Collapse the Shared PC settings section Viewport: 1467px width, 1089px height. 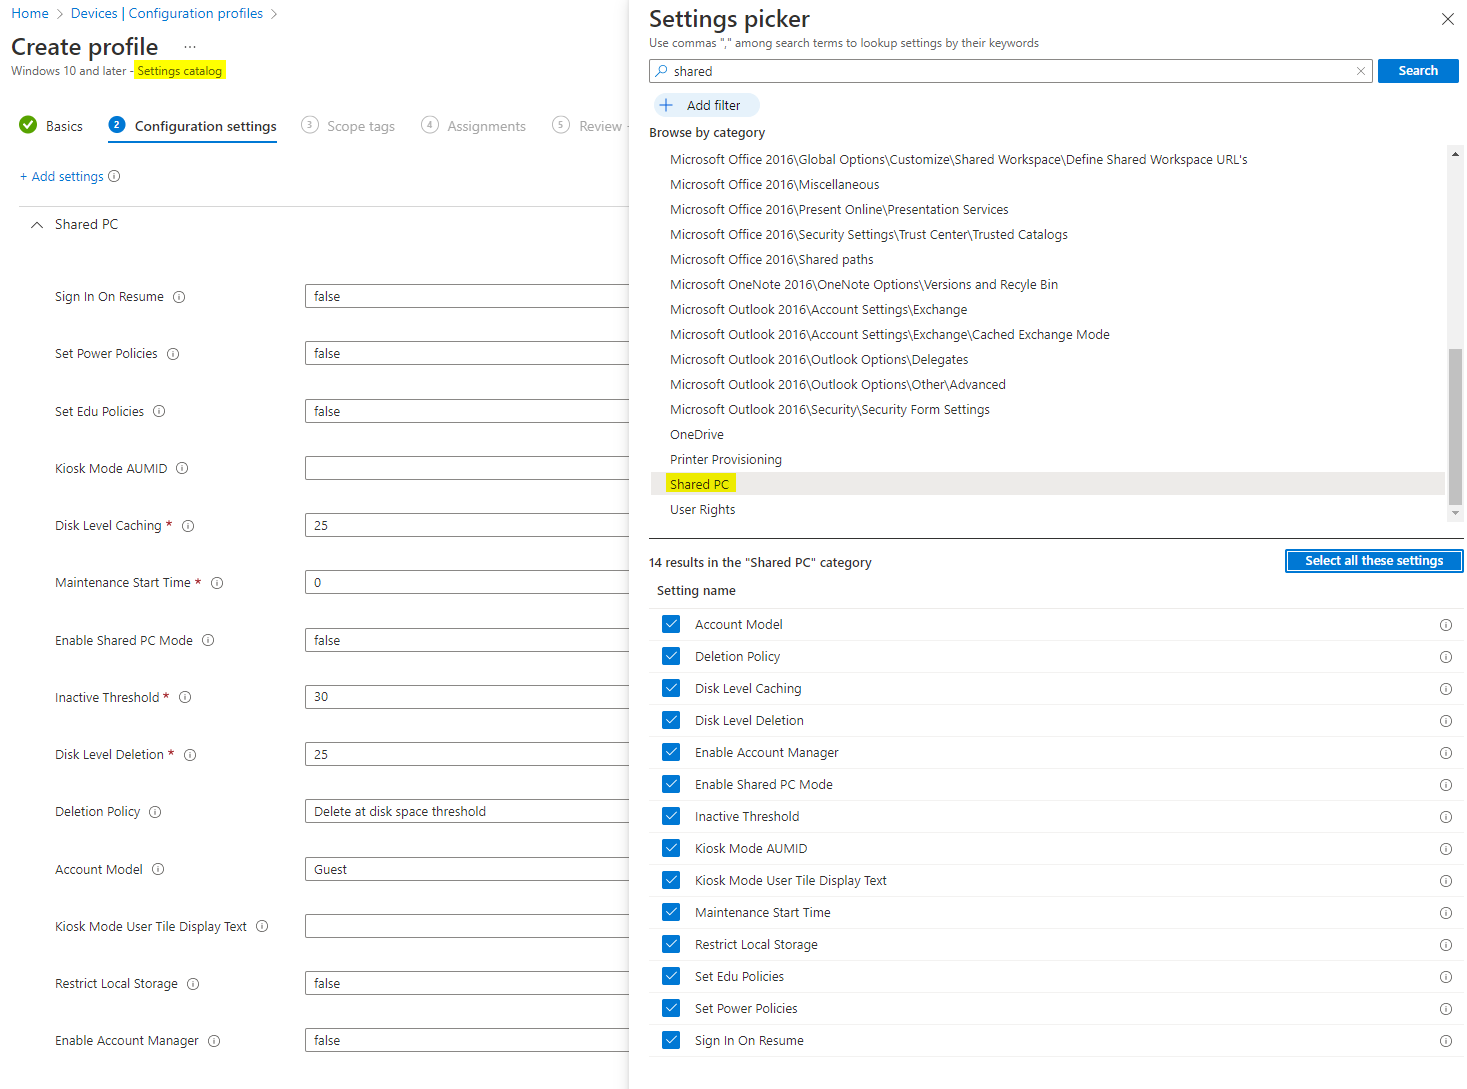(37, 224)
